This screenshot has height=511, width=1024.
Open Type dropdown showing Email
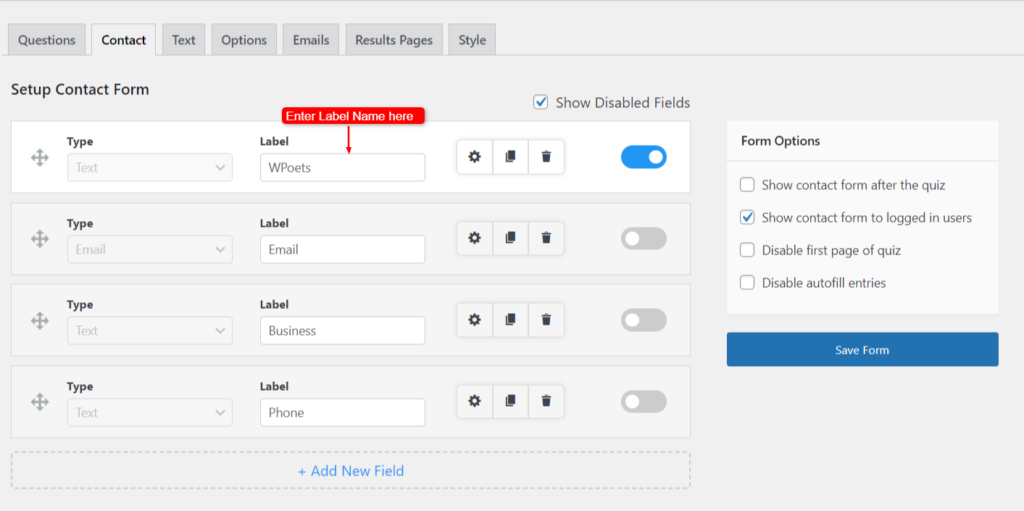(x=150, y=249)
